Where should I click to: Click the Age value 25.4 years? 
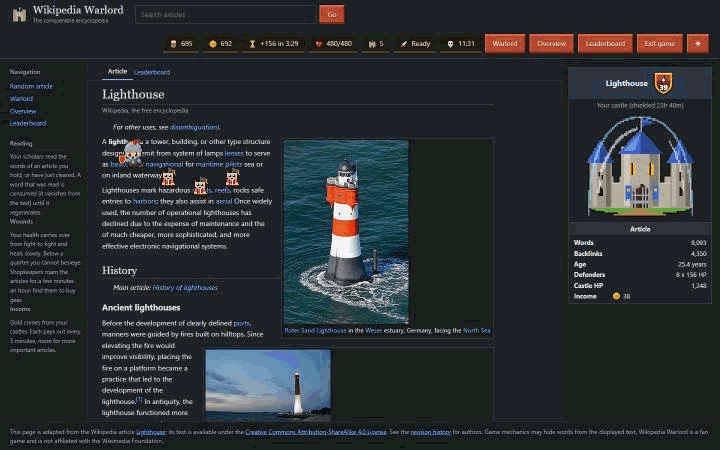click(x=692, y=264)
